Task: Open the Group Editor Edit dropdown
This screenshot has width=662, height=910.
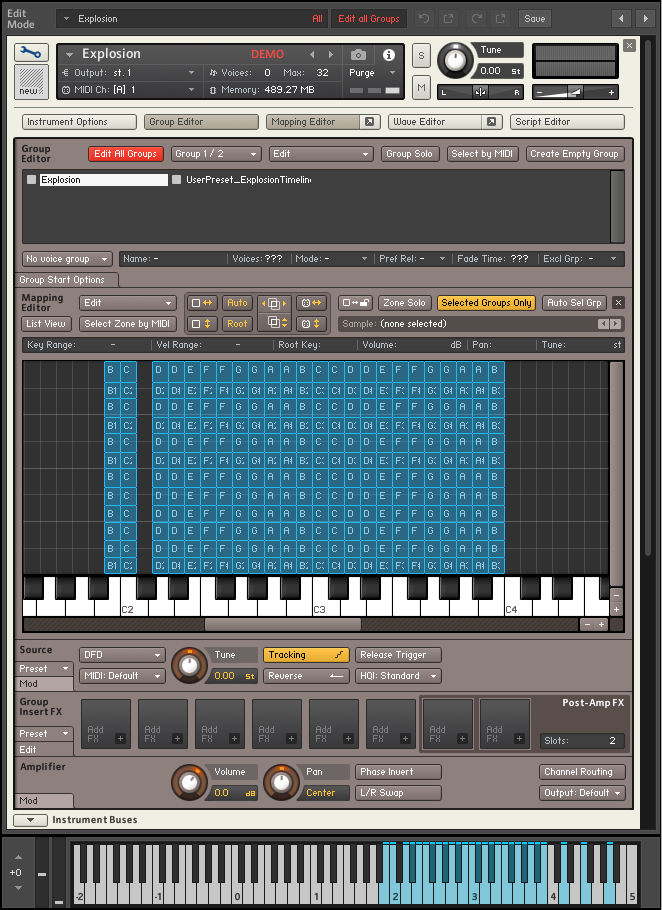Action: click(321, 154)
